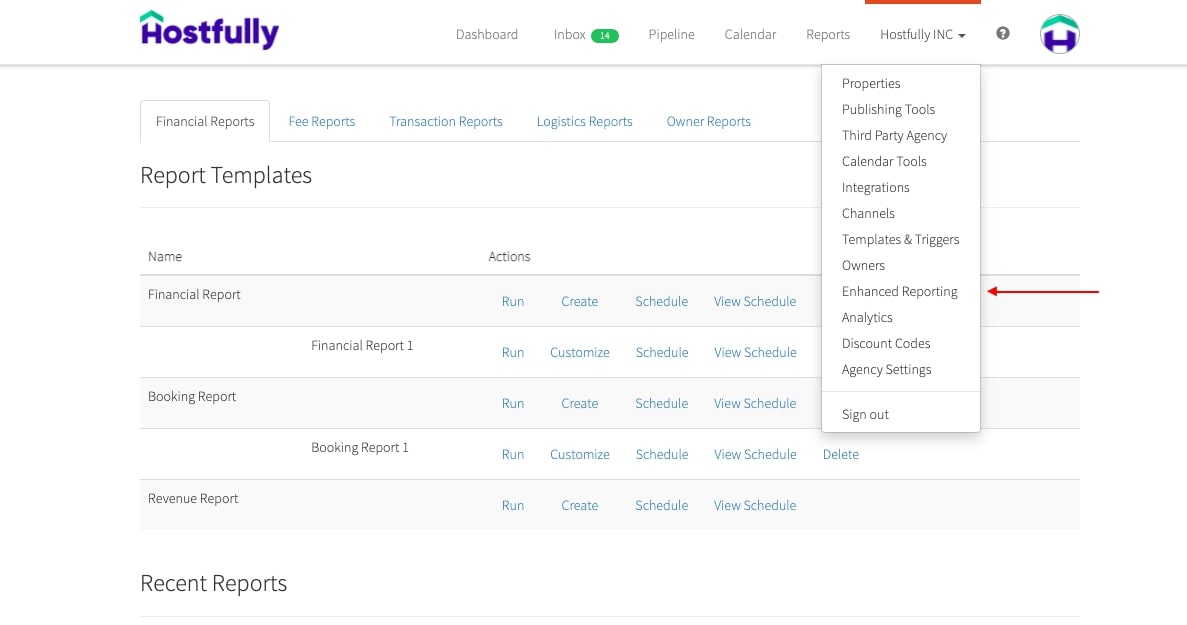Schedule the Revenue Report

[x=661, y=505]
